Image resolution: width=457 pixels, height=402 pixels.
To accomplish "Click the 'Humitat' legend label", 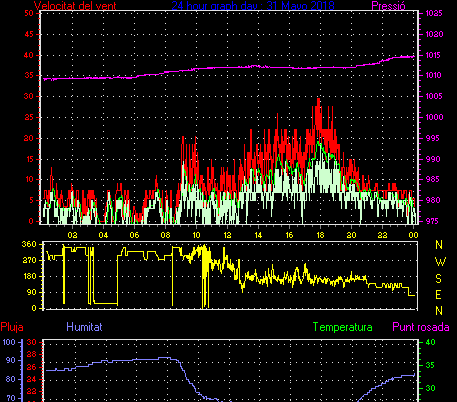I will click(x=84, y=327).
